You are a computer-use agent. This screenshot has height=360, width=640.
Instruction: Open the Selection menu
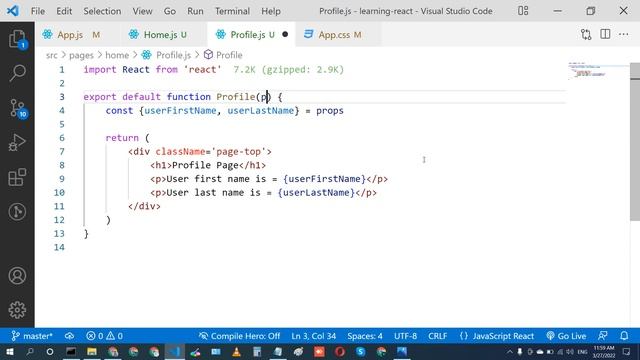tap(102, 11)
